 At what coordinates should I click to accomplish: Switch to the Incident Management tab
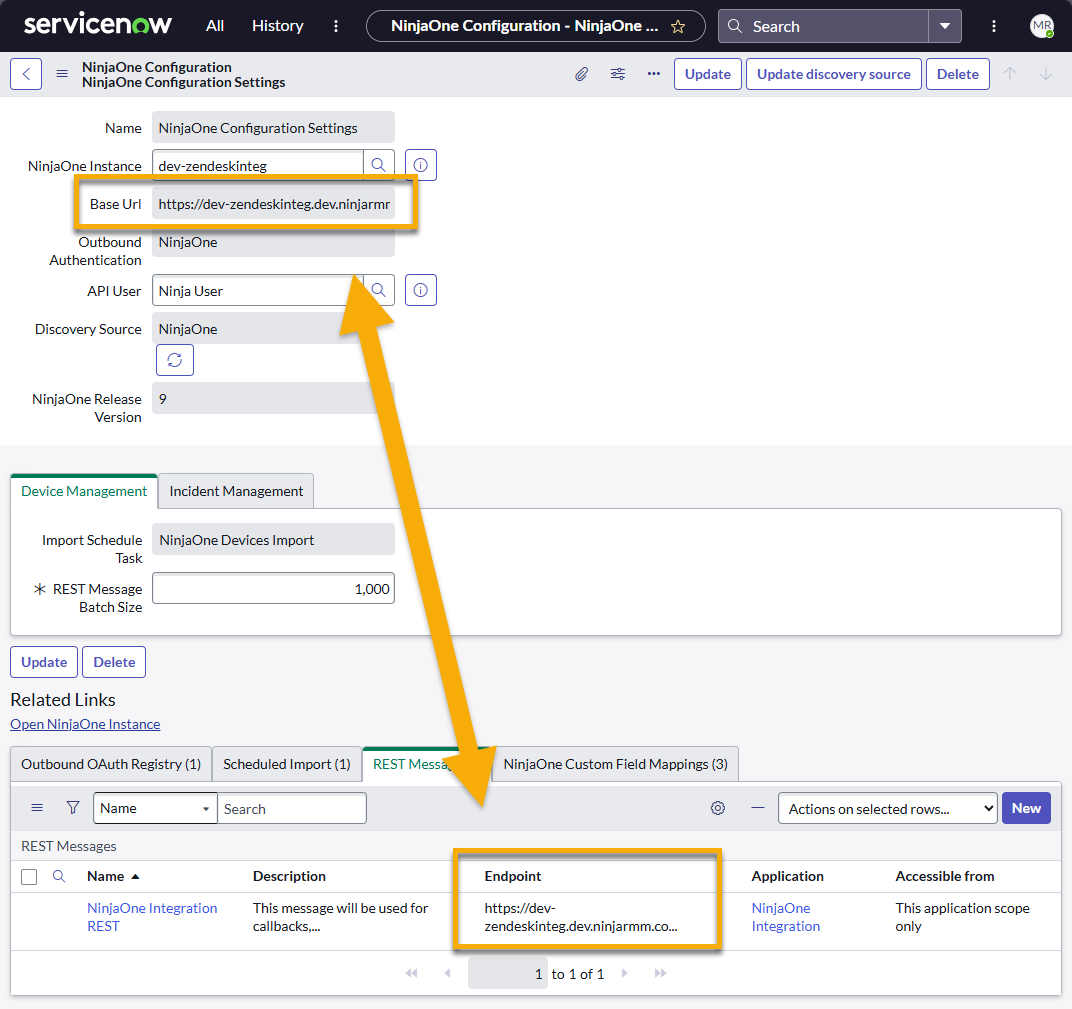tap(235, 491)
